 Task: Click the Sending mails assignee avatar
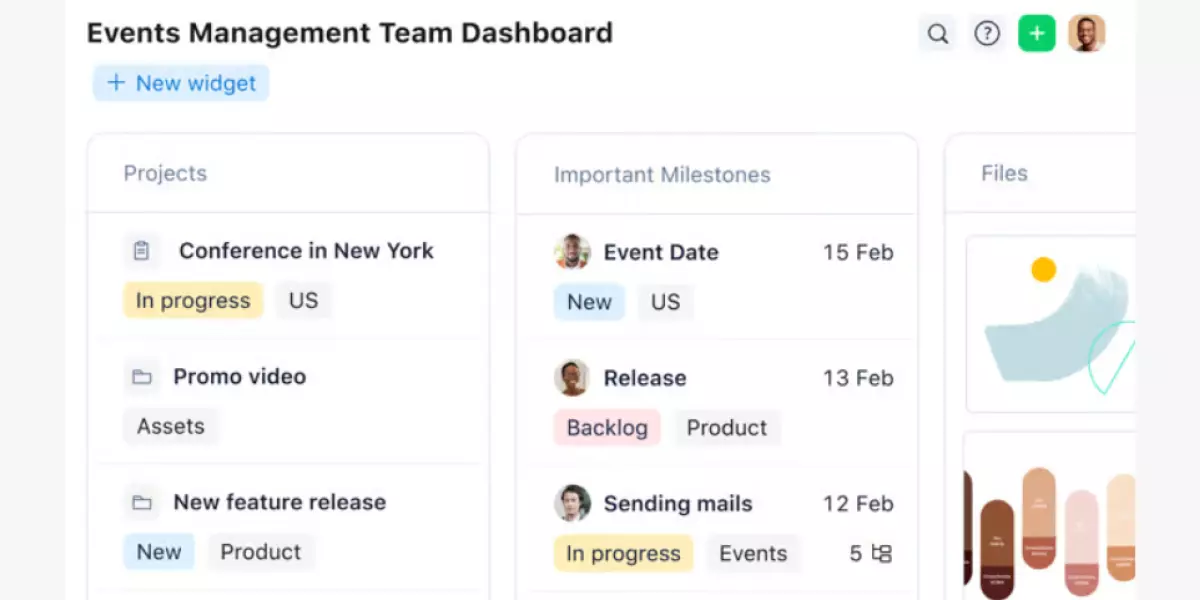point(572,503)
